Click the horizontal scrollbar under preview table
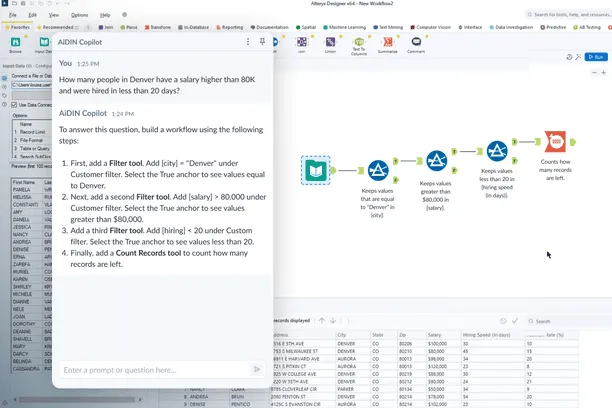The height and width of the screenshot is (408, 612). click(79, 399)
